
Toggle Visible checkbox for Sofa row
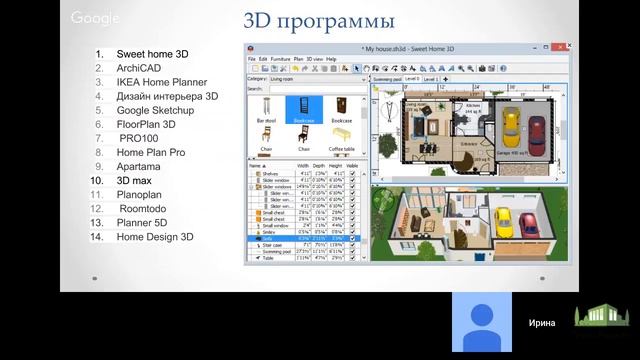click(x=352, y=238)
